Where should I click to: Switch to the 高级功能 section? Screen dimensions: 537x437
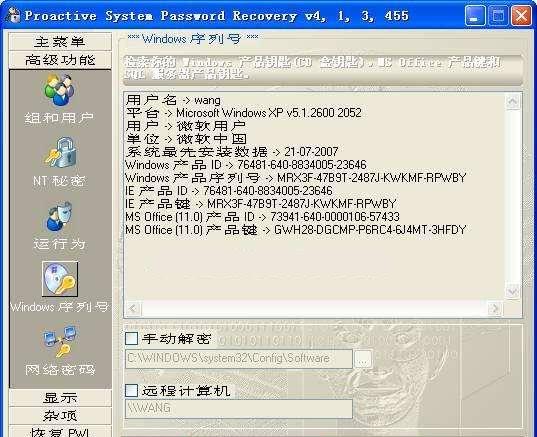(60, 60)
